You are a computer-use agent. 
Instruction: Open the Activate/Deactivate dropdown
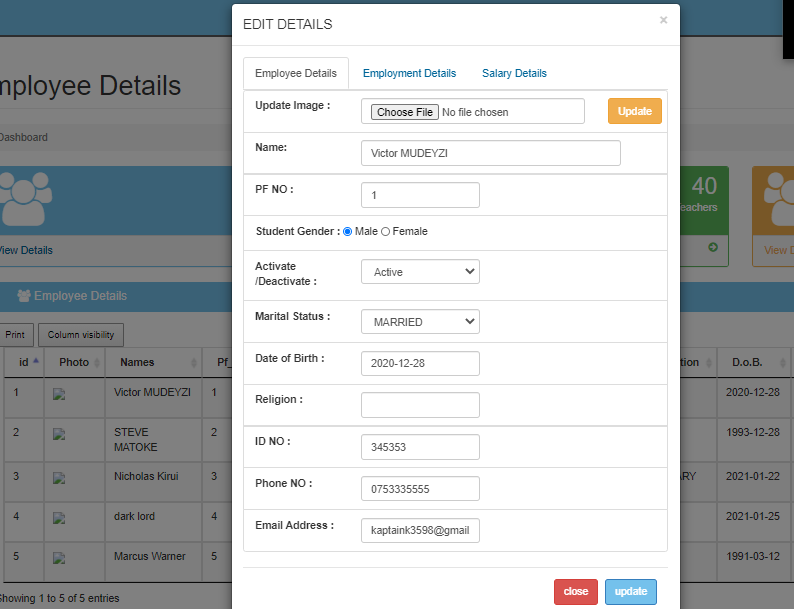[420, 272]
